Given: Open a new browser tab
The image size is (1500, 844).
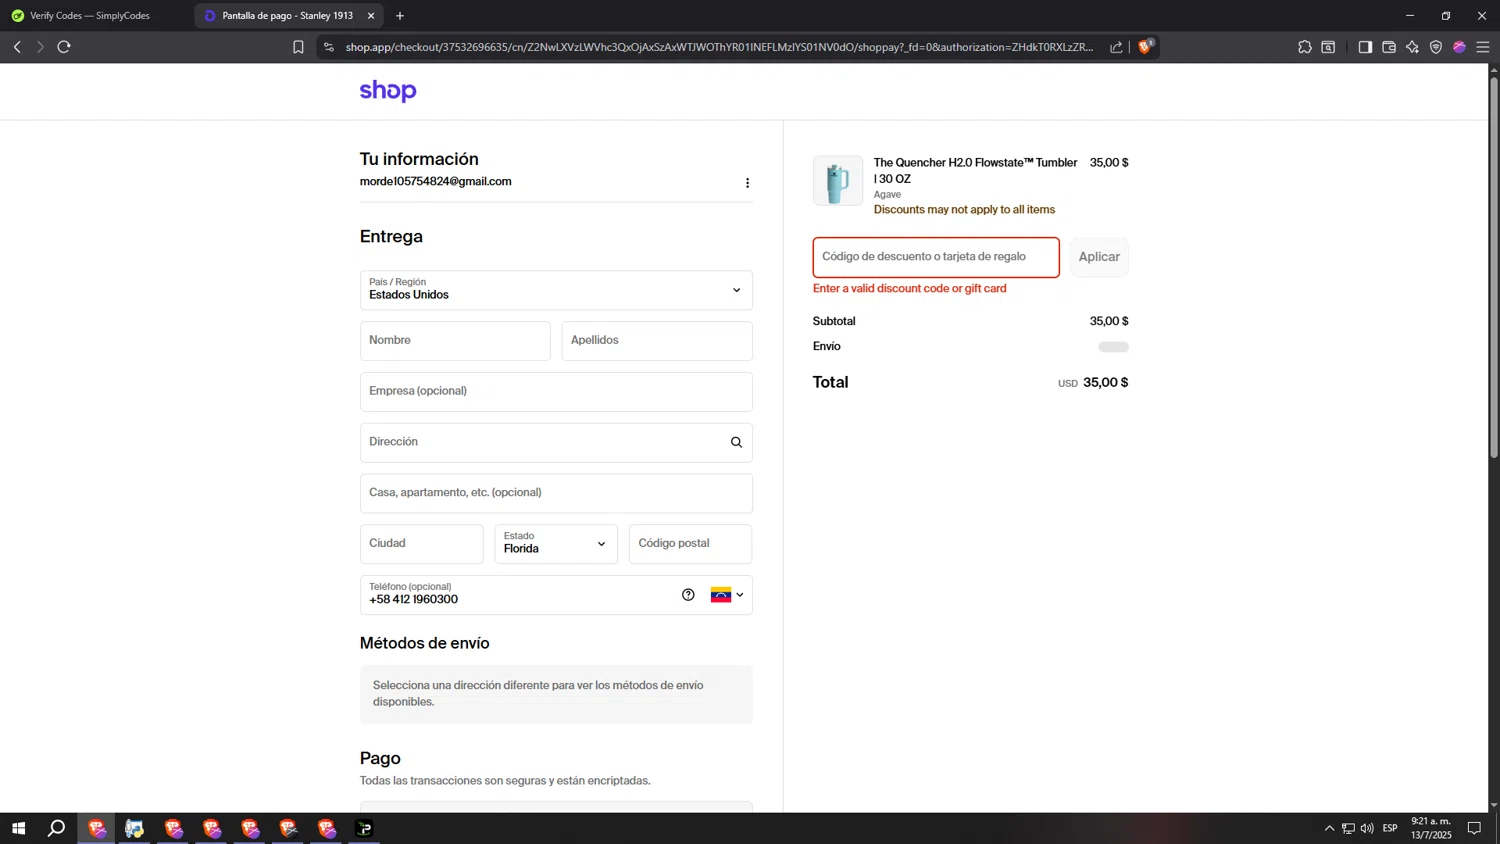Looking at the screenshot, I should click(400, 16).
